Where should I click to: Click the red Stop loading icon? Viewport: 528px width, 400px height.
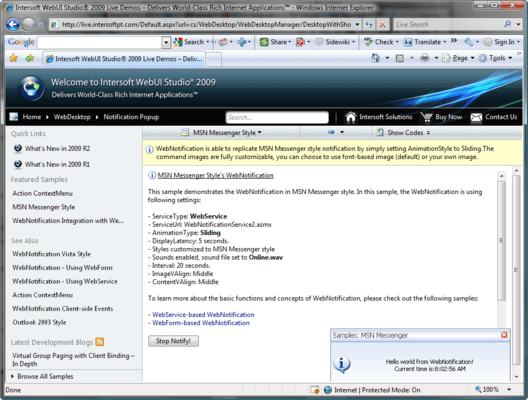tap(383, 25)
